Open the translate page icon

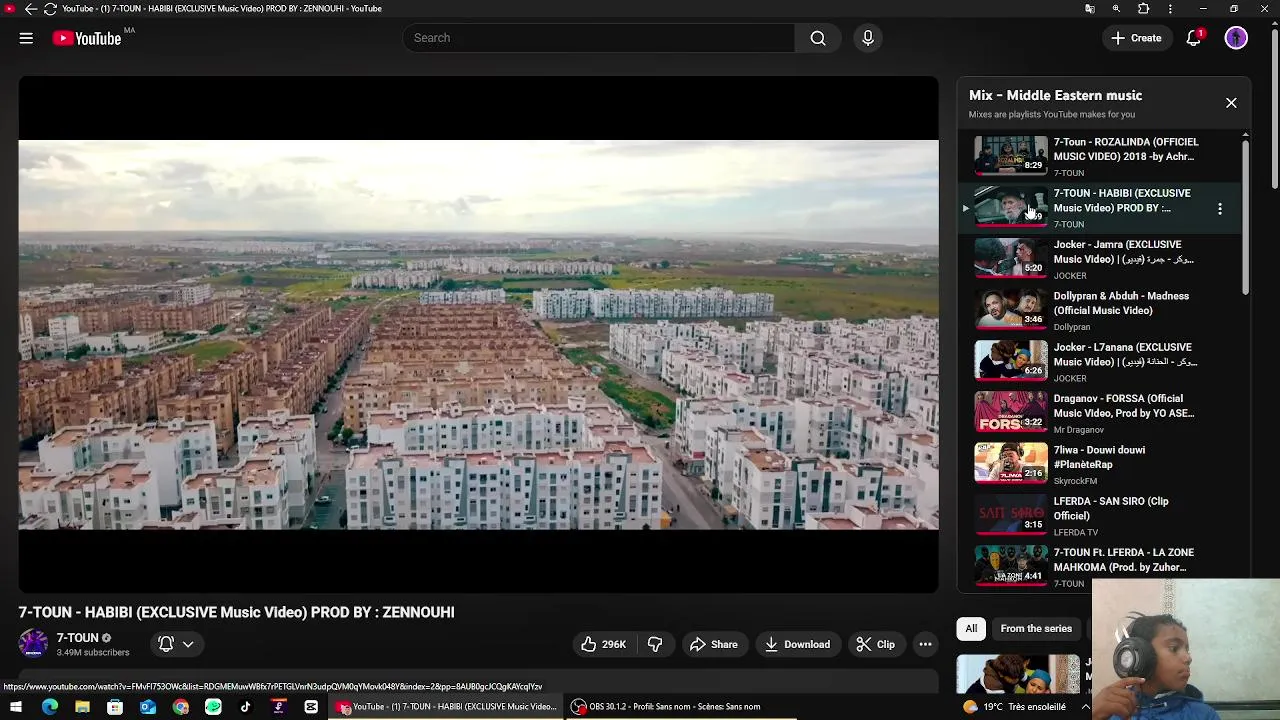click(x=1090, y=9)
